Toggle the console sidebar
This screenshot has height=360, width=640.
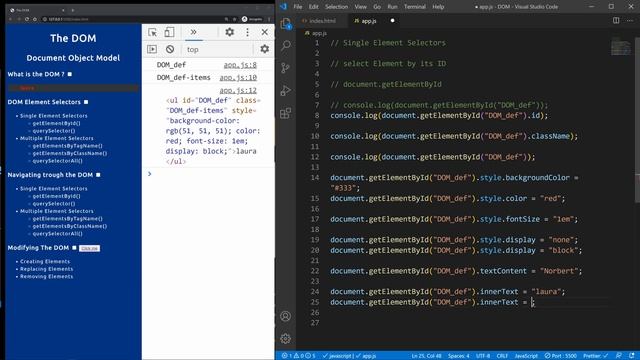[x=152, y=49]
